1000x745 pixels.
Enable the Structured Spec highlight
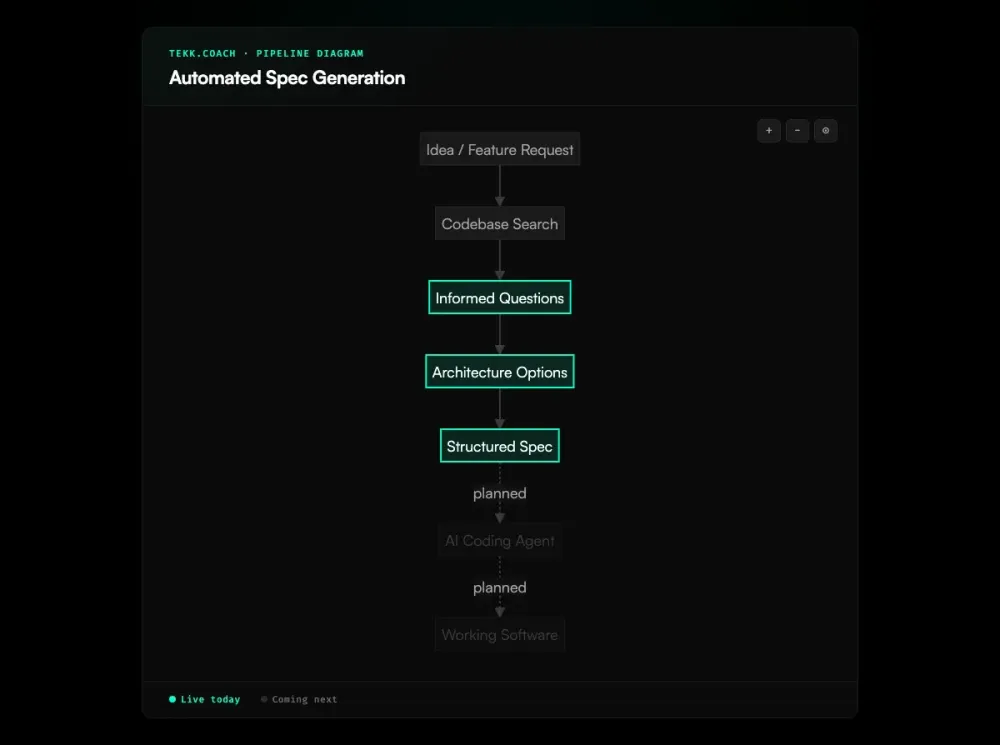(x=499, y=445)
